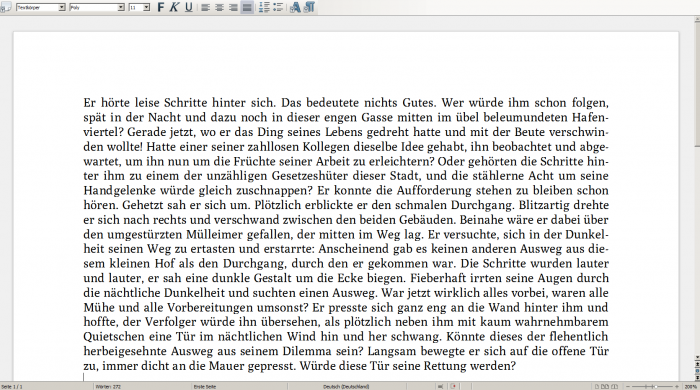Switch to book view layout
This screenshot has width=700, height=390.
click(614, 386)
